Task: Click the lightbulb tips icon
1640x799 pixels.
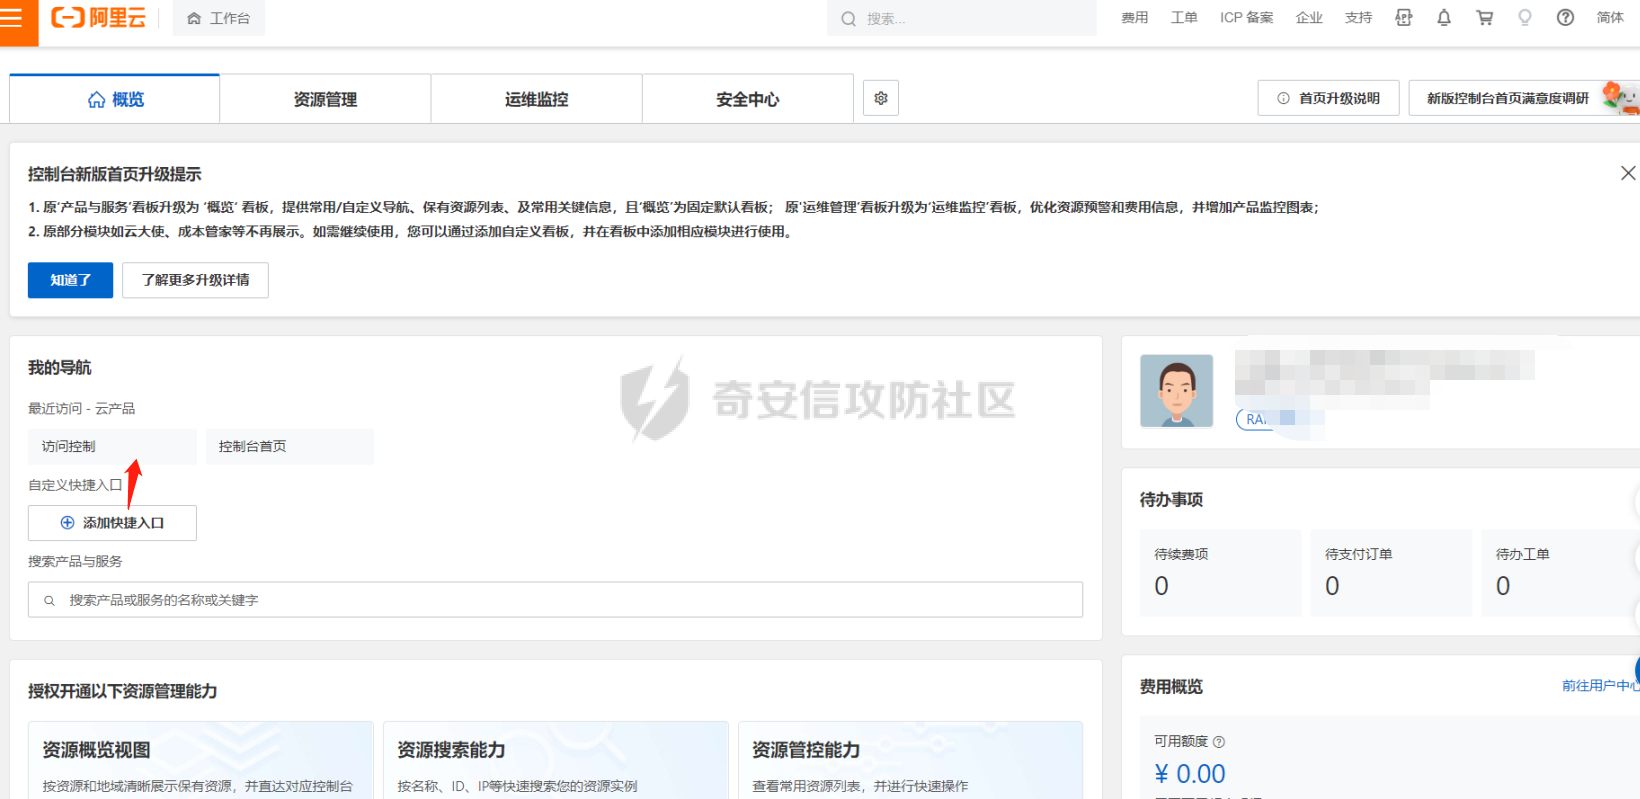Action: [x=1525, y=18]
